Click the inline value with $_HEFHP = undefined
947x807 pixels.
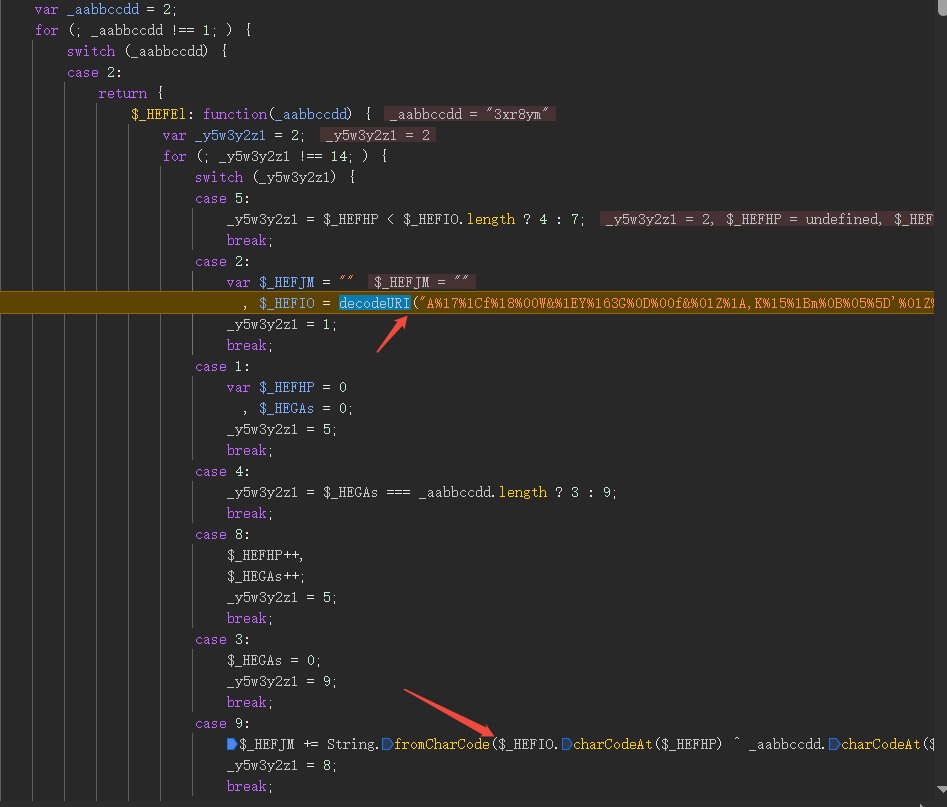[769, 219]
